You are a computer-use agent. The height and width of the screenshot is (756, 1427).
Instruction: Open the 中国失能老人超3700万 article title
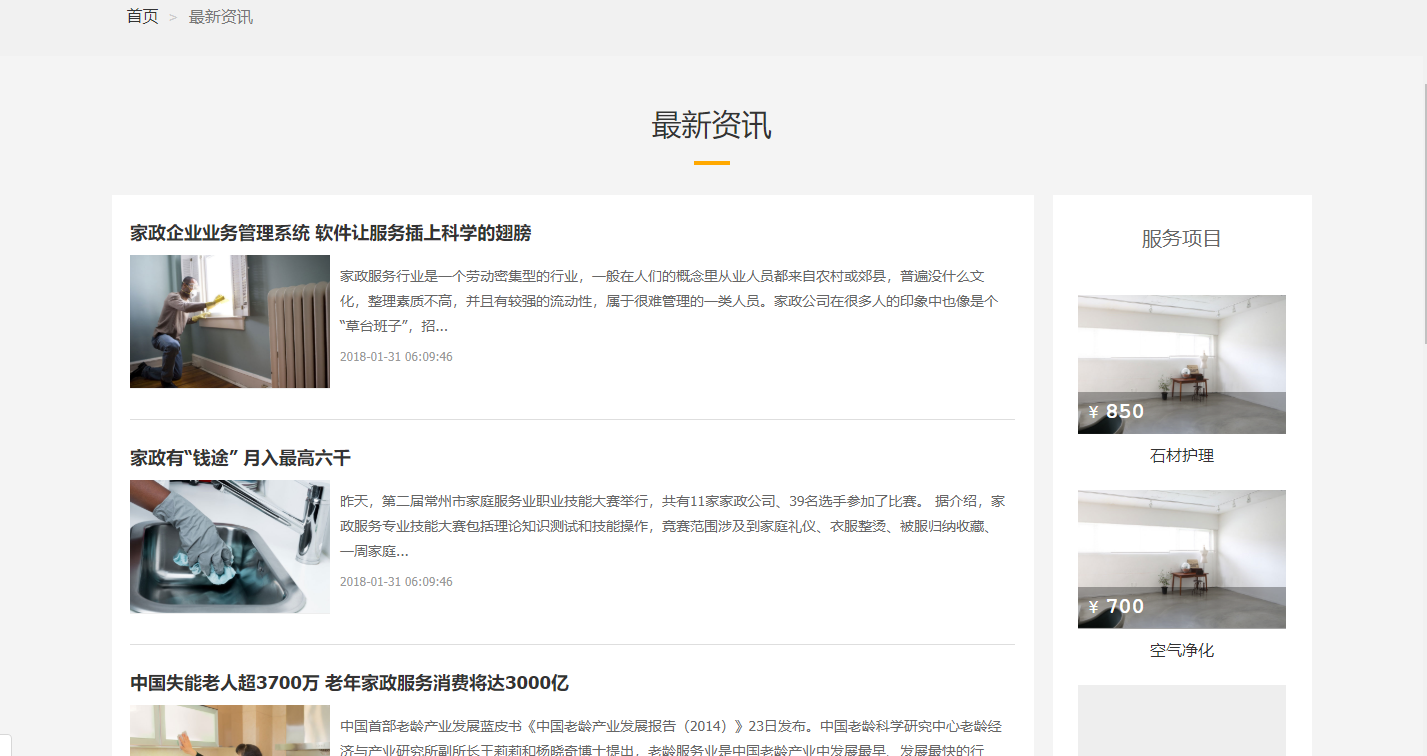point(349,683)
